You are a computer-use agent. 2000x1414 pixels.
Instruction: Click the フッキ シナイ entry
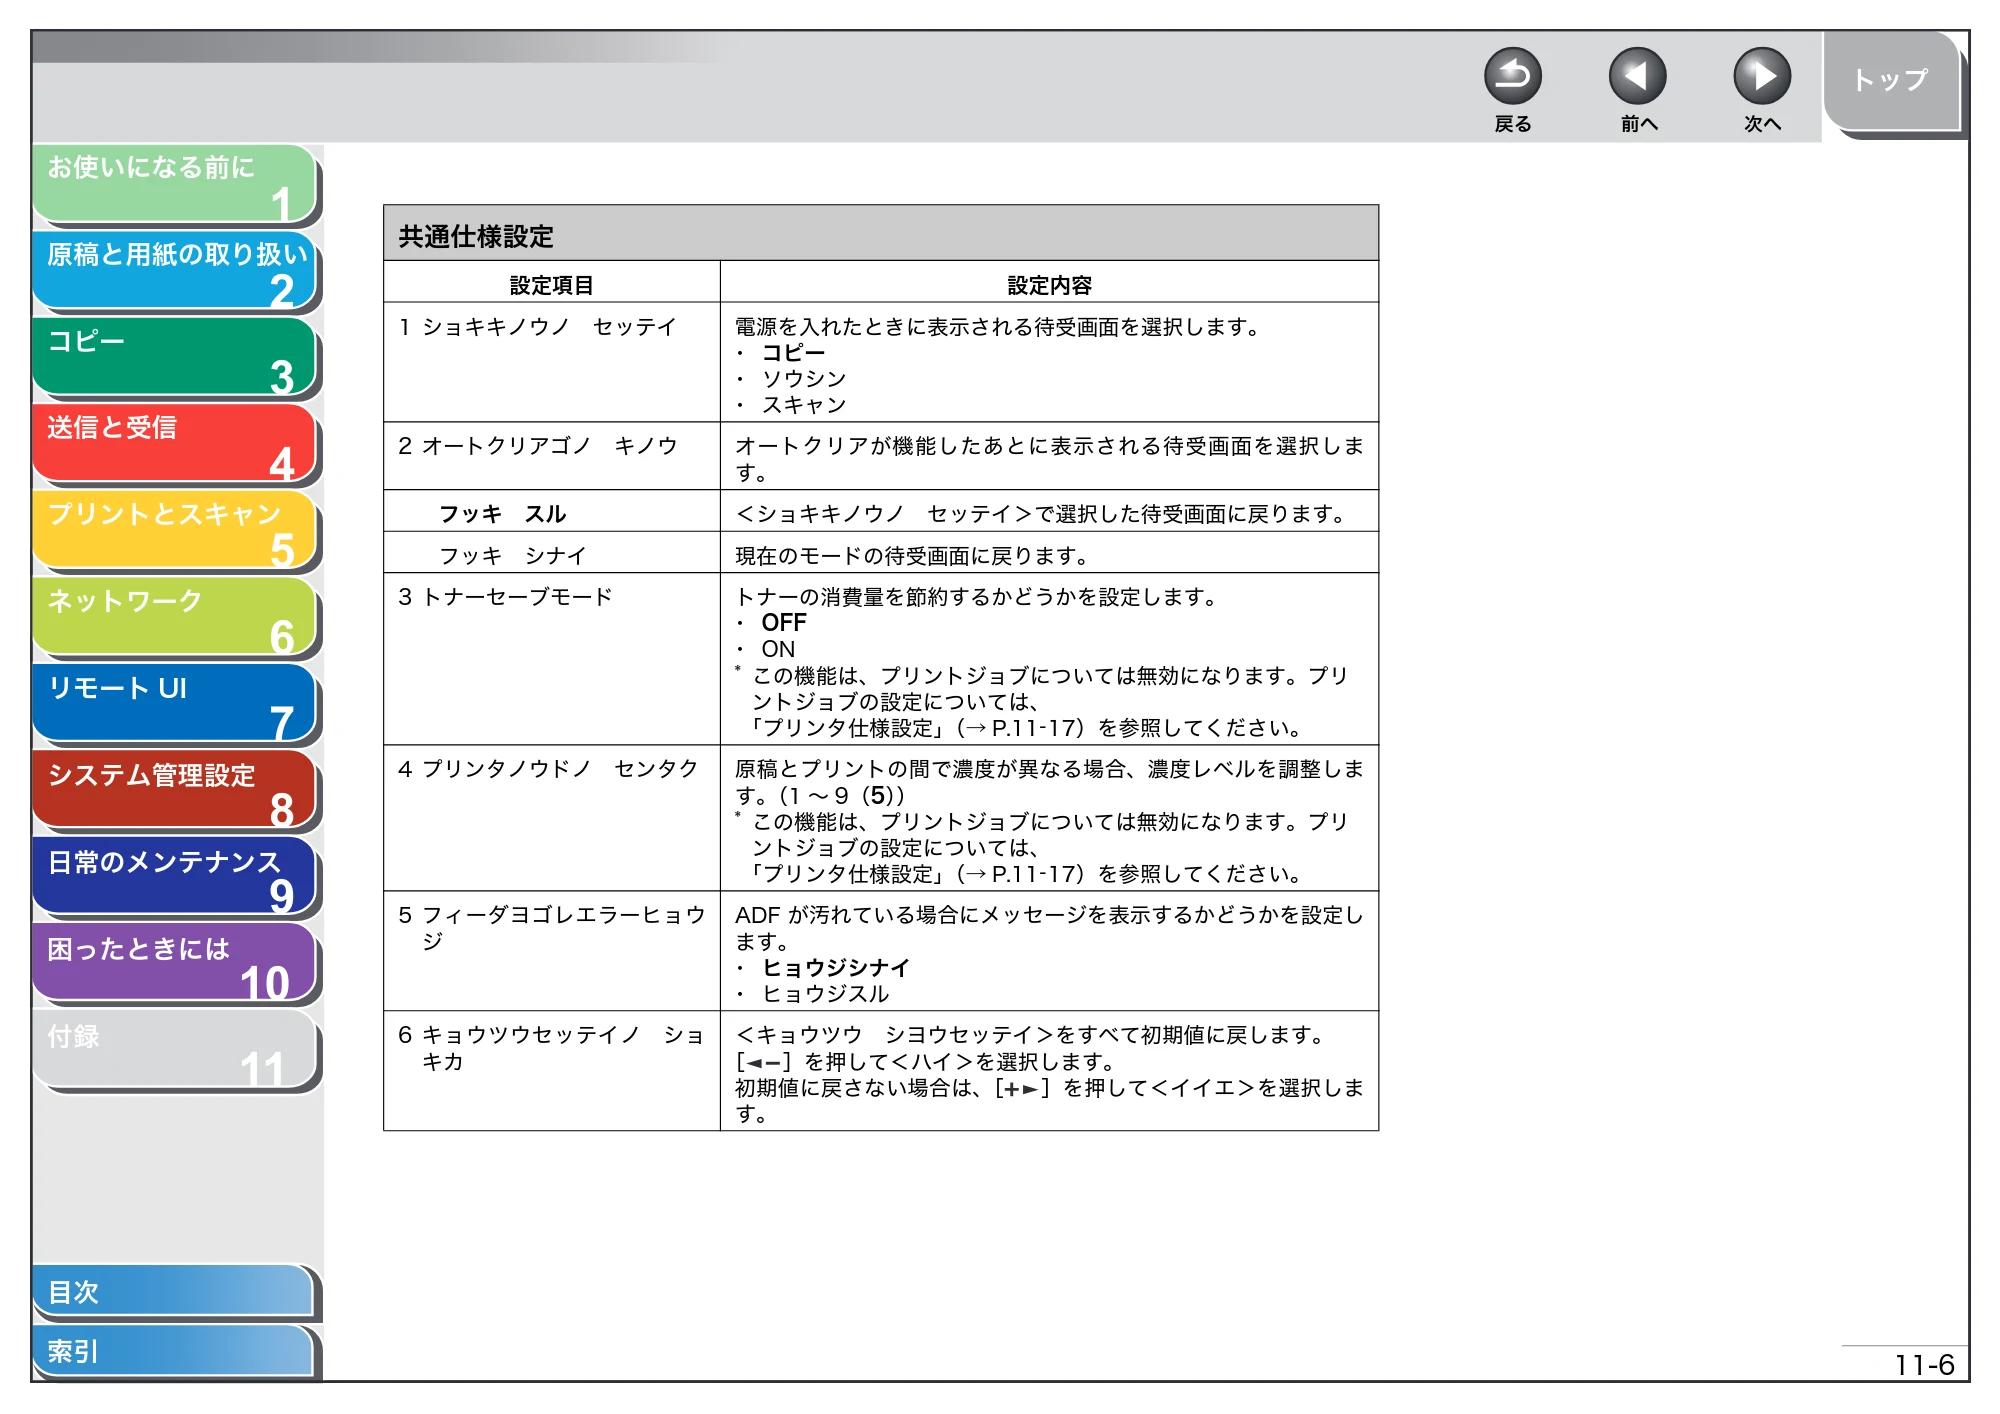tap(513, 556)
